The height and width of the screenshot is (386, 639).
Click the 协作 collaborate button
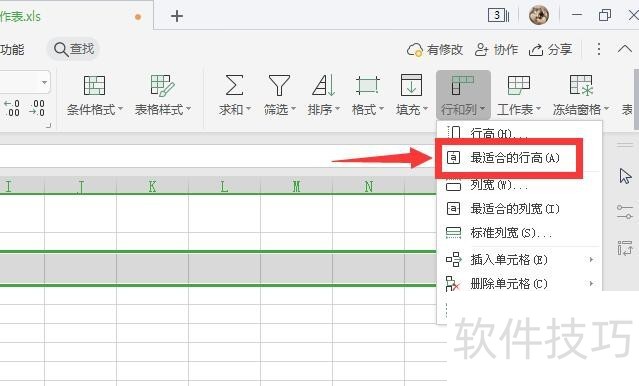(x=497, y=50)
